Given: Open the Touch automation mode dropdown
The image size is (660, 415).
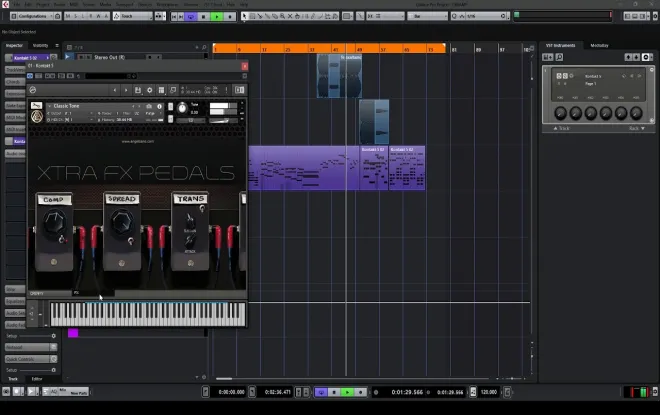Looking at the screenshot, I should (x=133, y=16).
